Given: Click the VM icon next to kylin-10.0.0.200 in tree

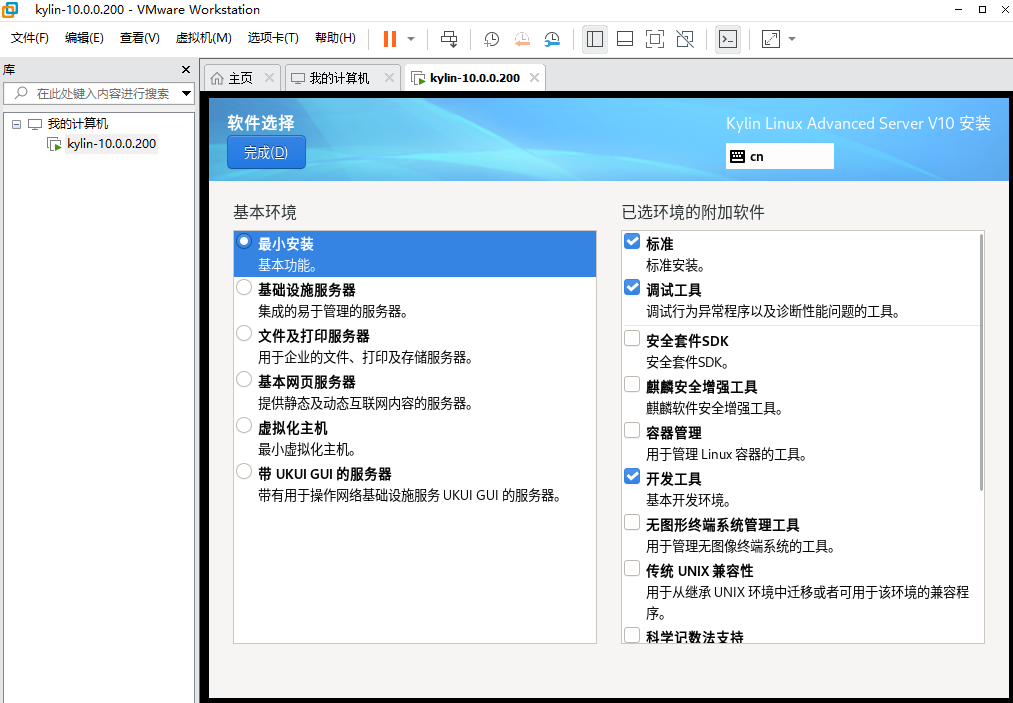Looking at the screenshot, I should pyautogui.click(x=55, y=144).
